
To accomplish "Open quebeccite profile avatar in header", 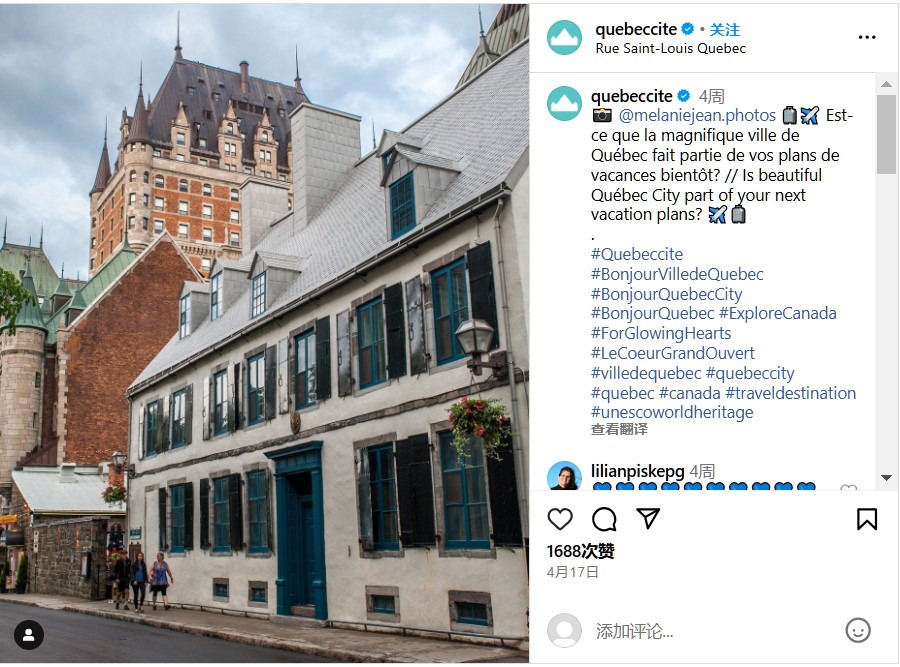I will 564,37.
